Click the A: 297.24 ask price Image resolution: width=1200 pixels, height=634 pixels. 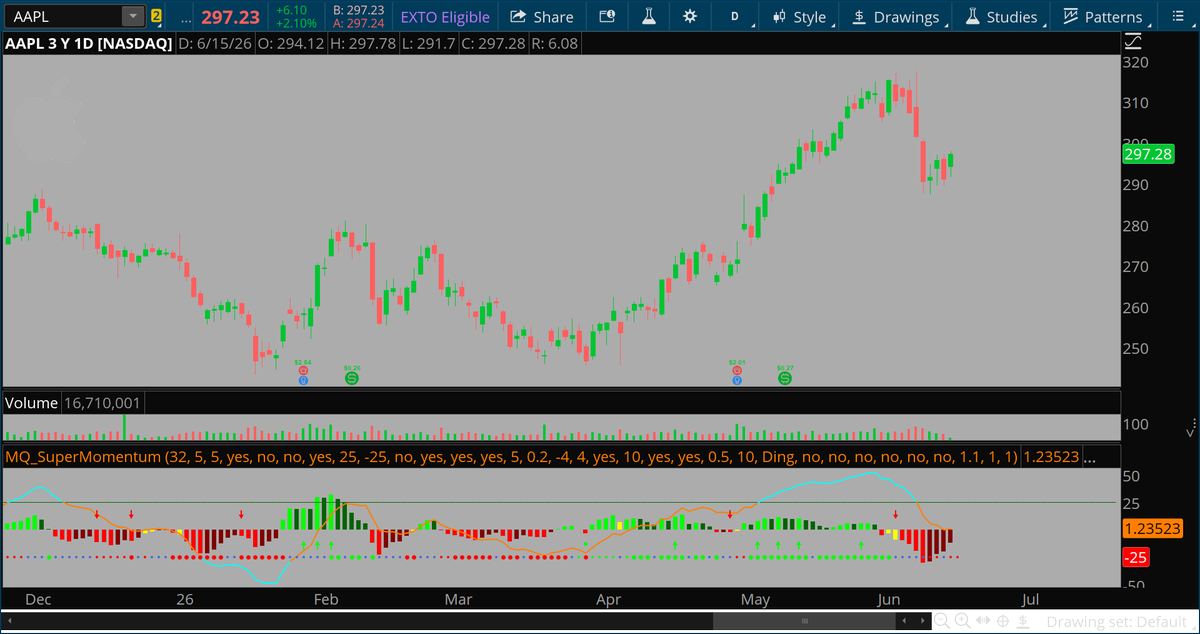tap(358, 23)
